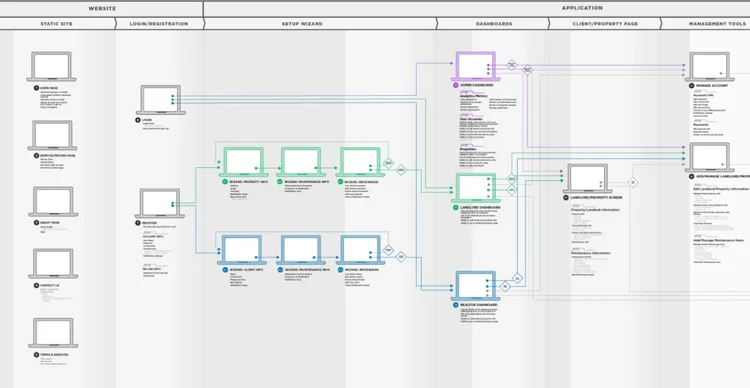The image size is (750, 388).
Task: Click Payments heading under Manage Account
Action: pyautogui.click(x=701, y=124)
